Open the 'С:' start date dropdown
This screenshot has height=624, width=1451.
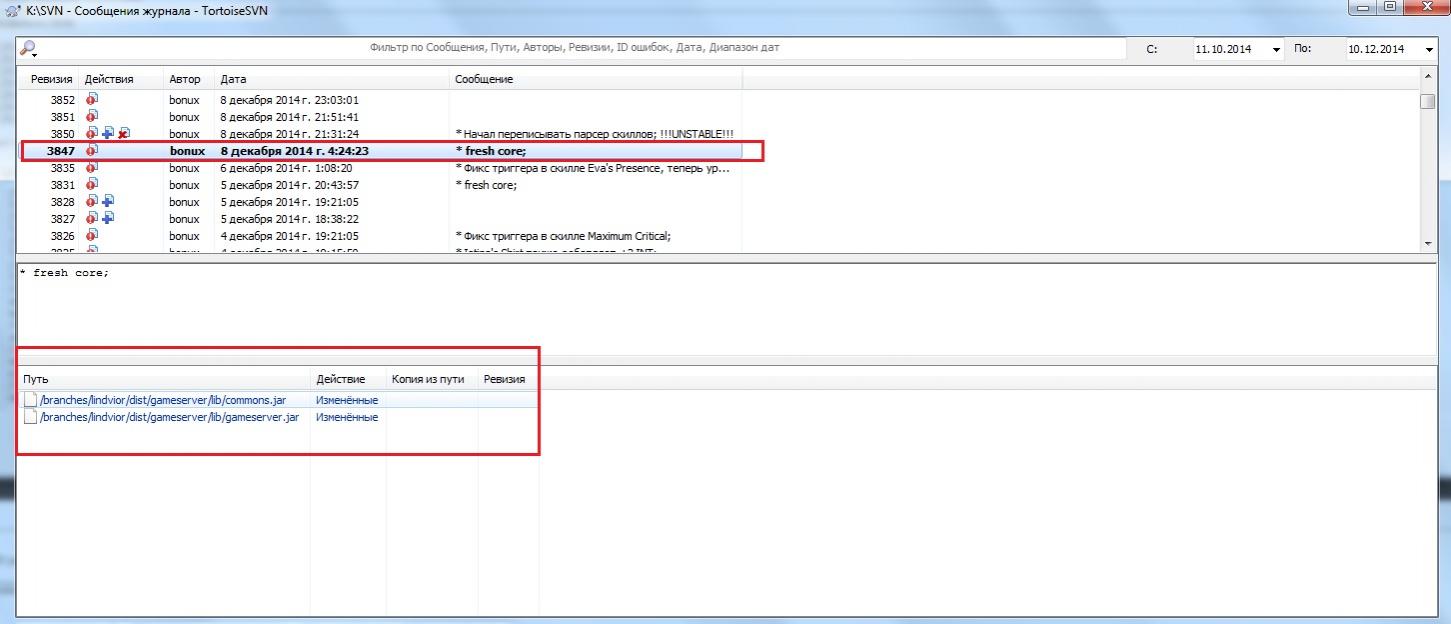click(1276, 50)
